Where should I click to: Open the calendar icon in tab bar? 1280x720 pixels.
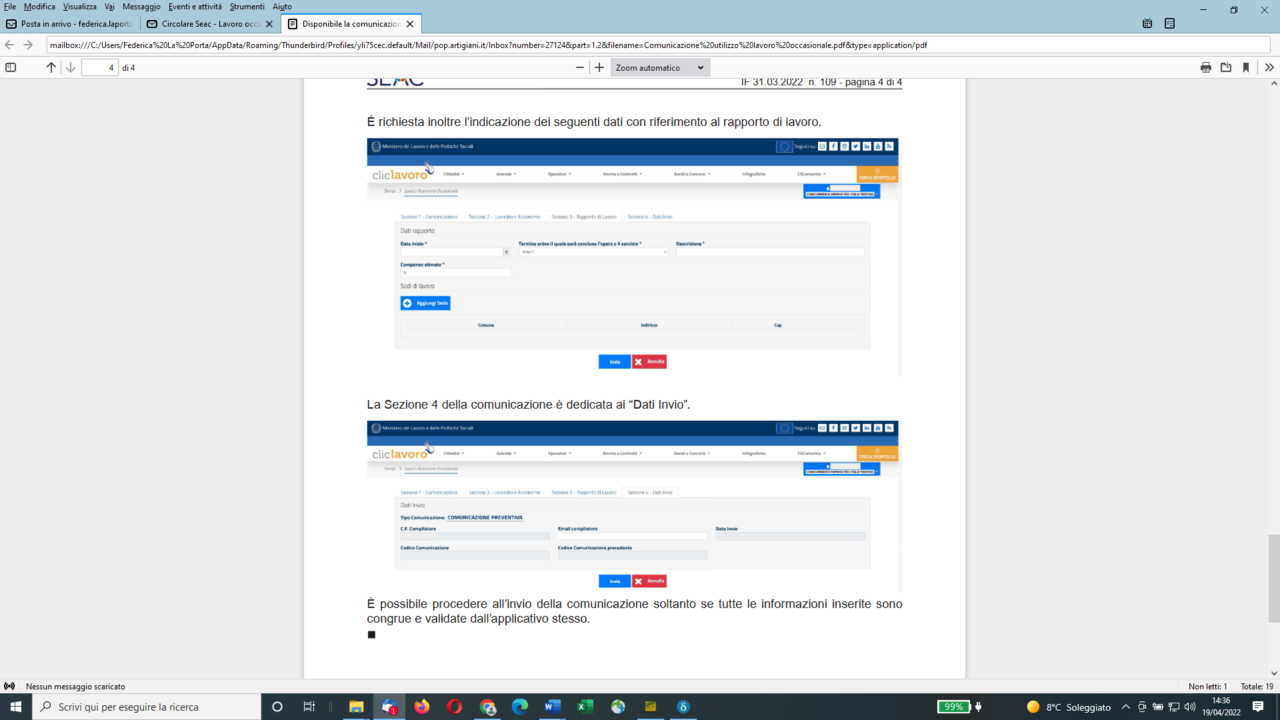point(1147,23)
